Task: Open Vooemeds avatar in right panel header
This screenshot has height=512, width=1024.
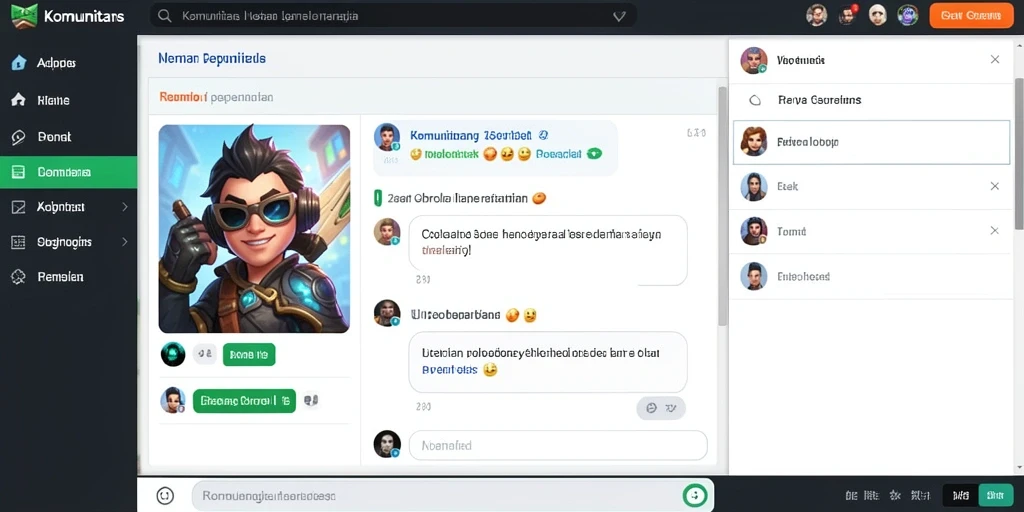Action: 754,60
